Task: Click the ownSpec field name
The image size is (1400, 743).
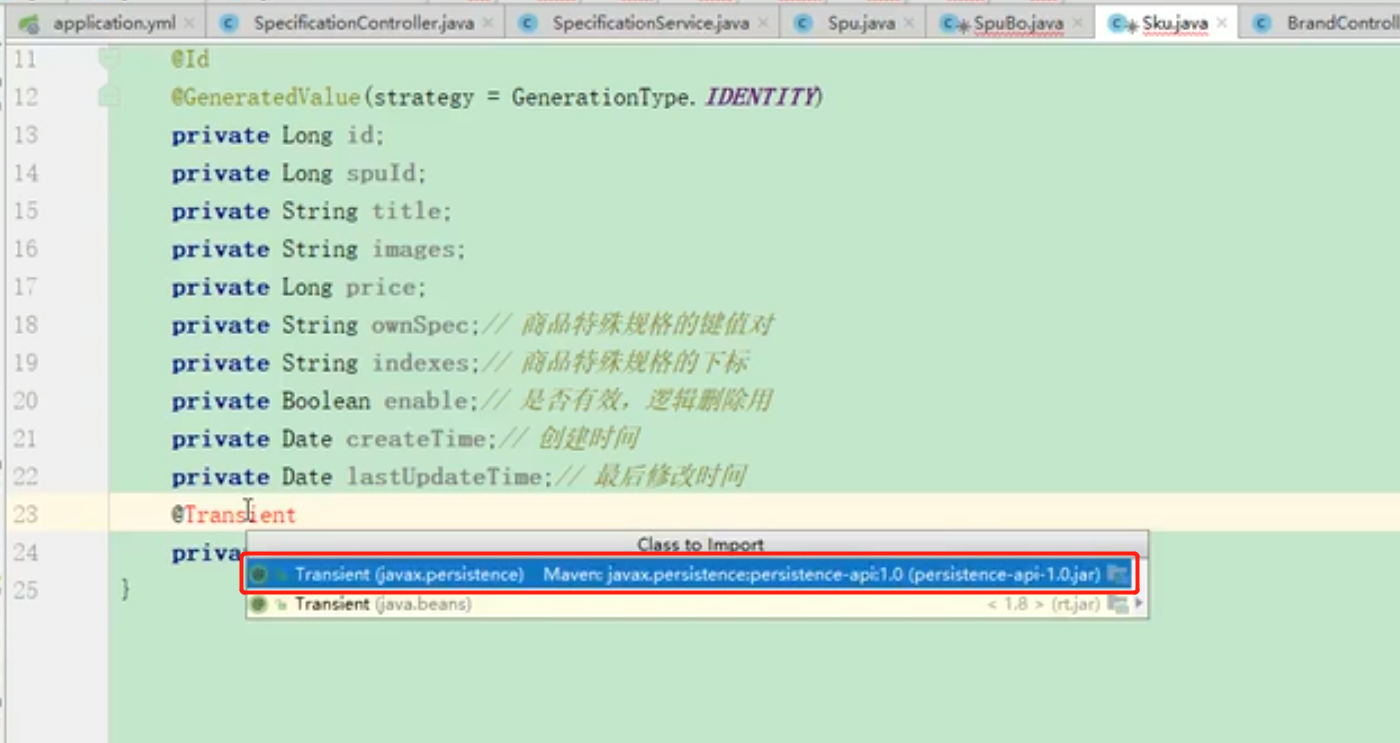Action: point(420,325)
